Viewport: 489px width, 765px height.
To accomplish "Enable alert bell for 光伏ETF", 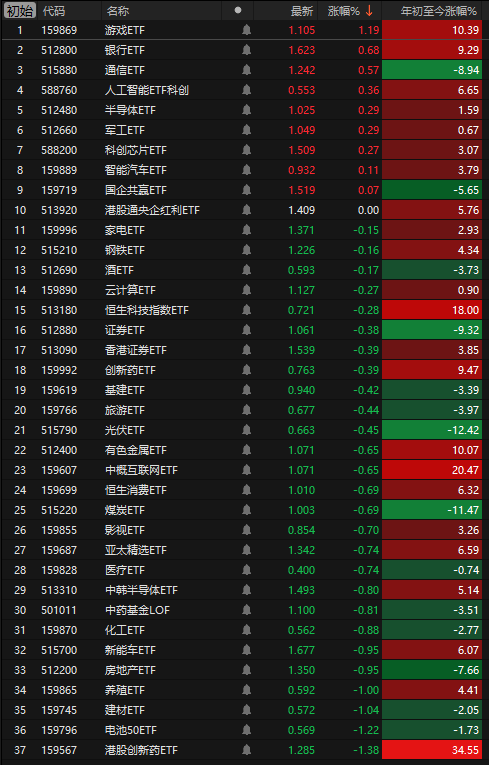I will point(246,430).
